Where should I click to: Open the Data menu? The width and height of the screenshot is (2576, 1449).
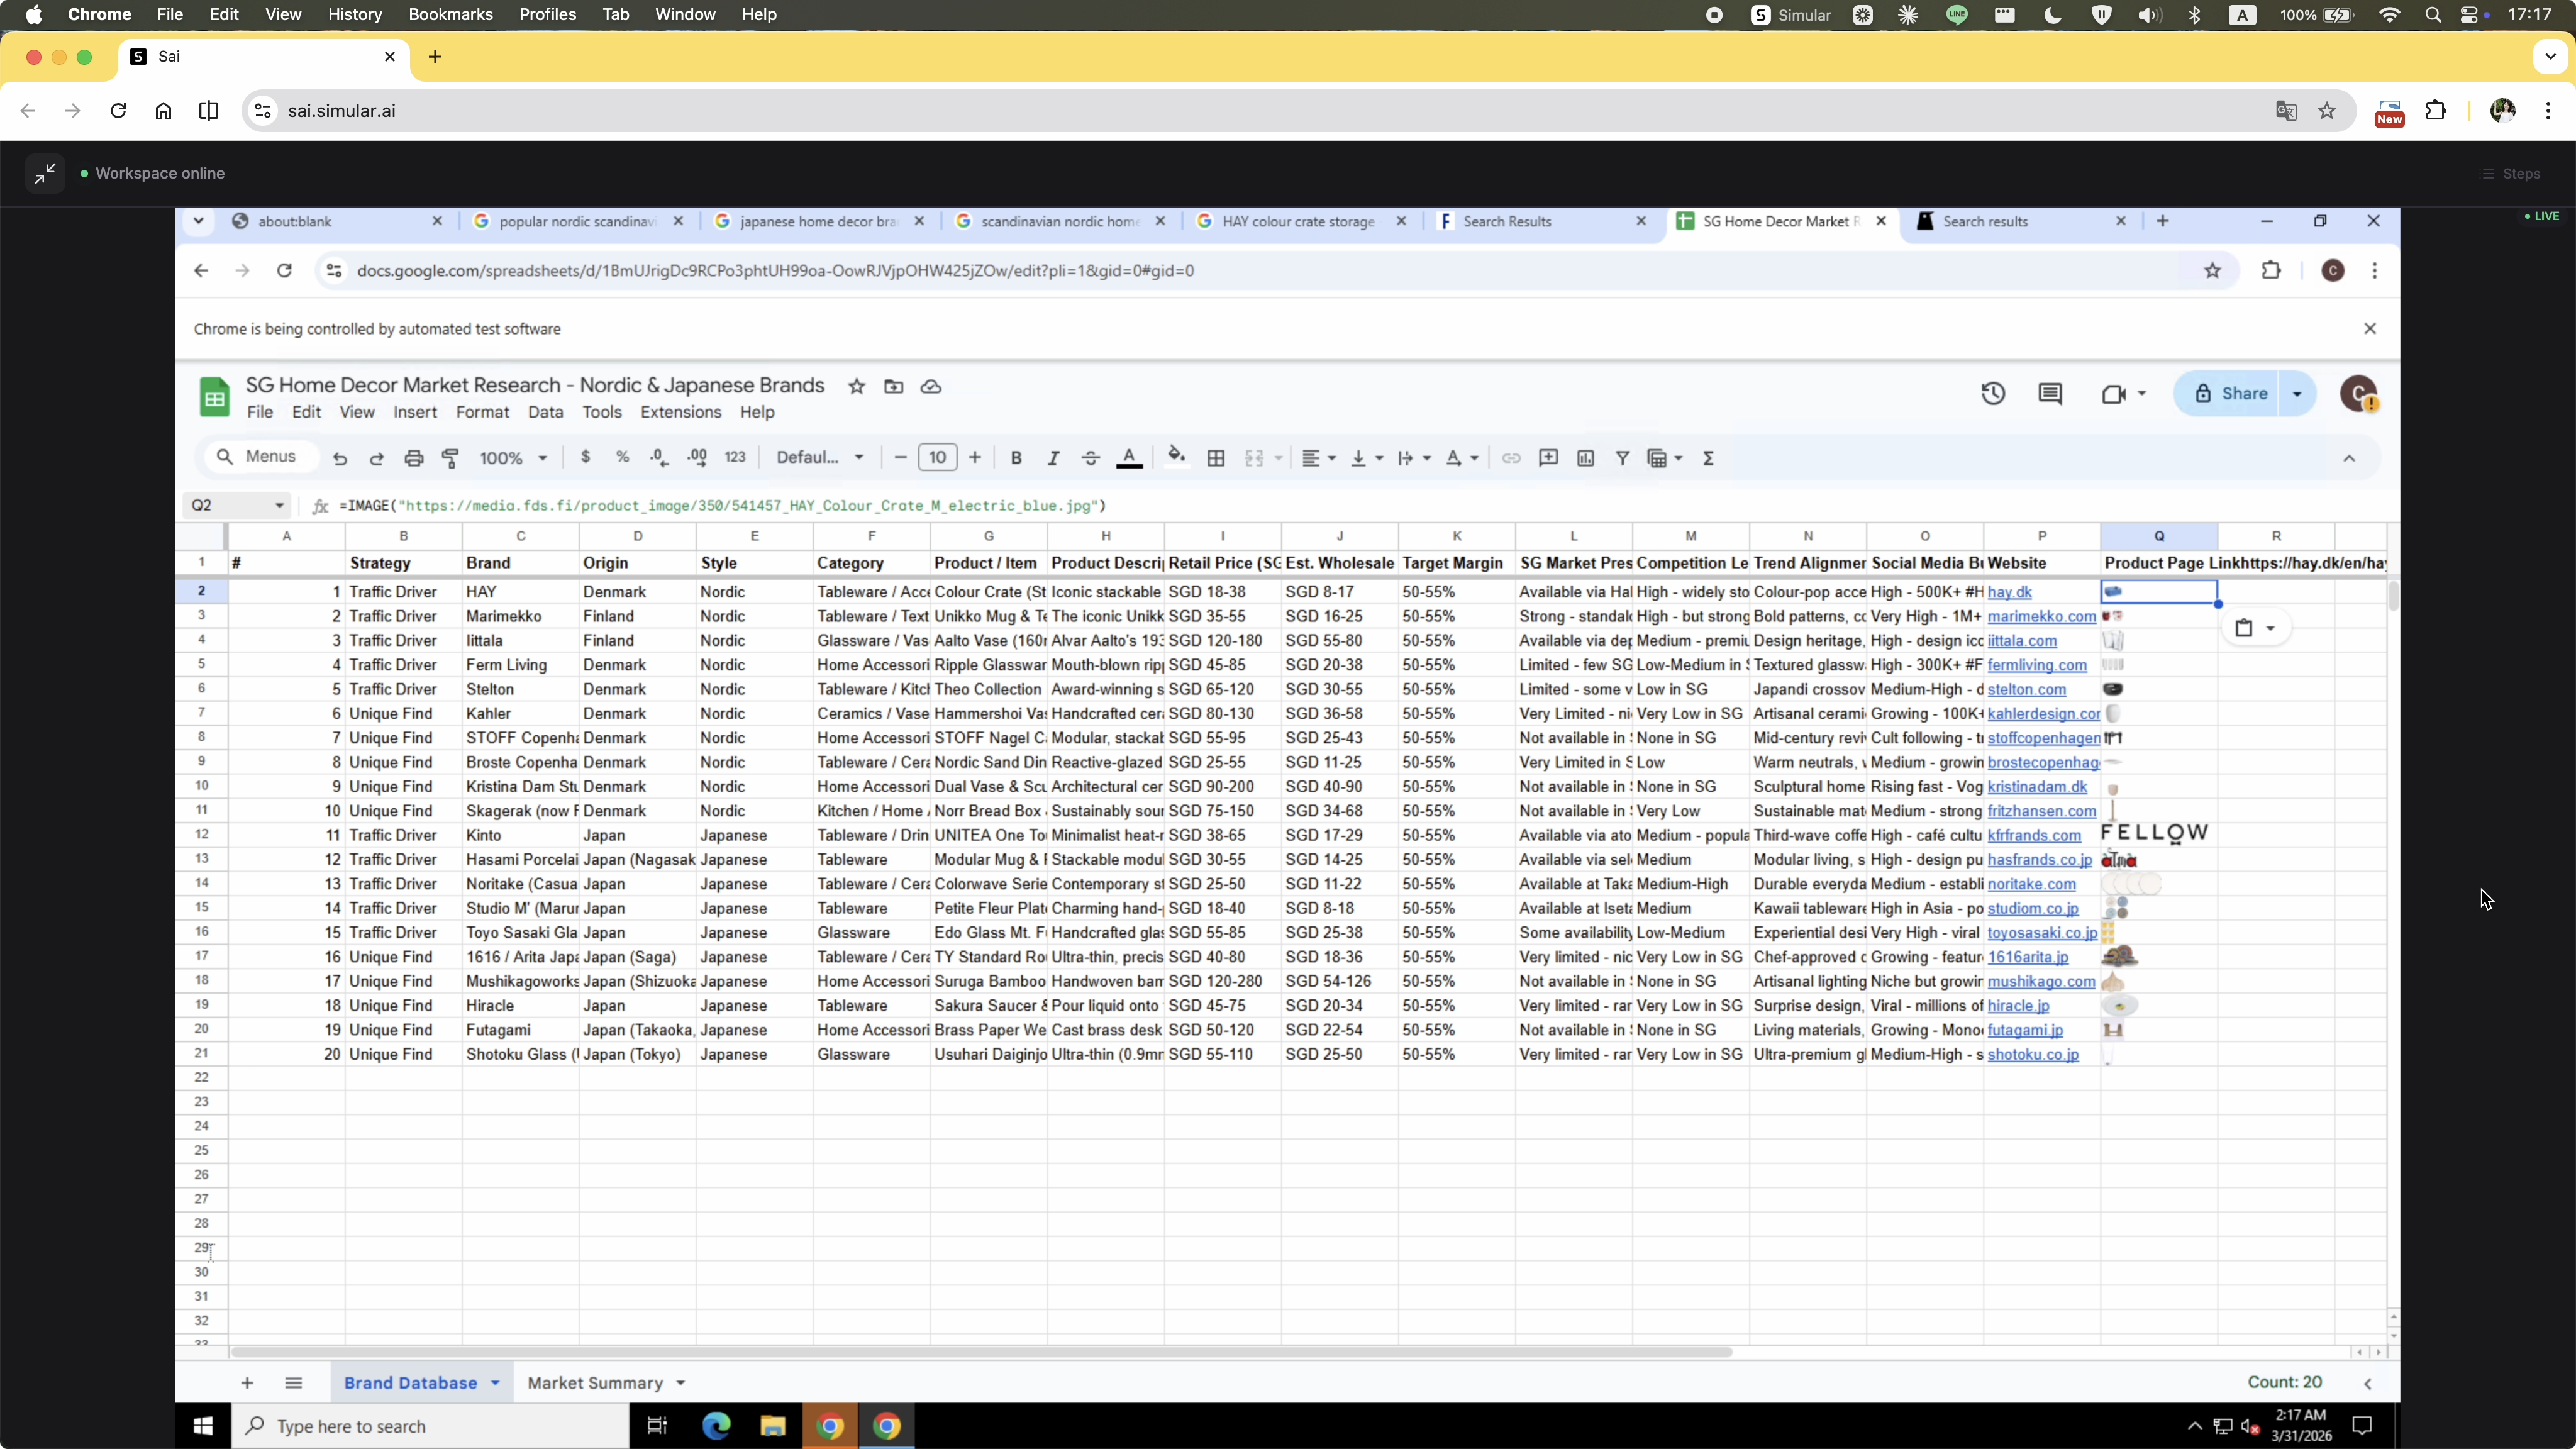546,412
